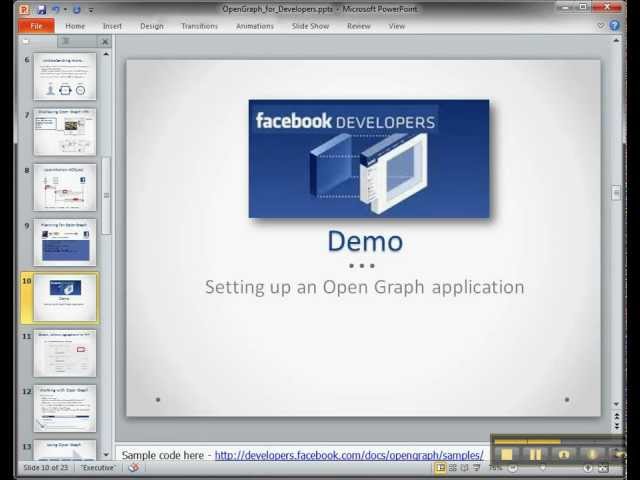Select slide 12 thumbnail
640x480 pixels.
(65, 409)
